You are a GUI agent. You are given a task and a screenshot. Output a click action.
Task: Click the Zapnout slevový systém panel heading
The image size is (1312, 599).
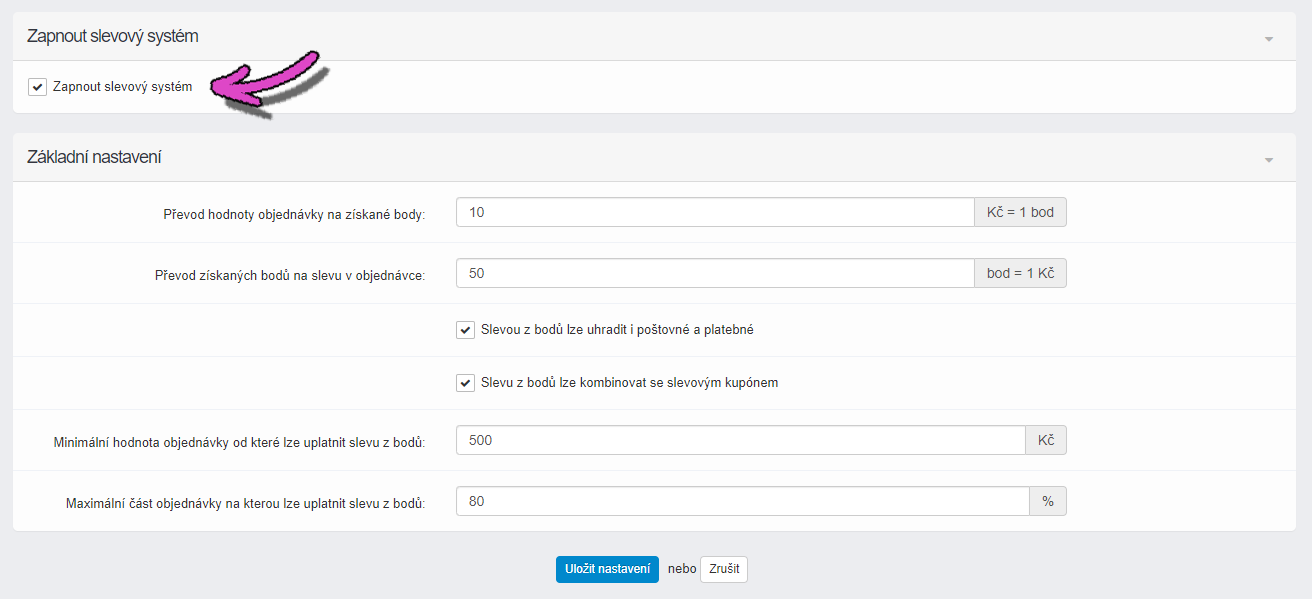tap(113, 36)
